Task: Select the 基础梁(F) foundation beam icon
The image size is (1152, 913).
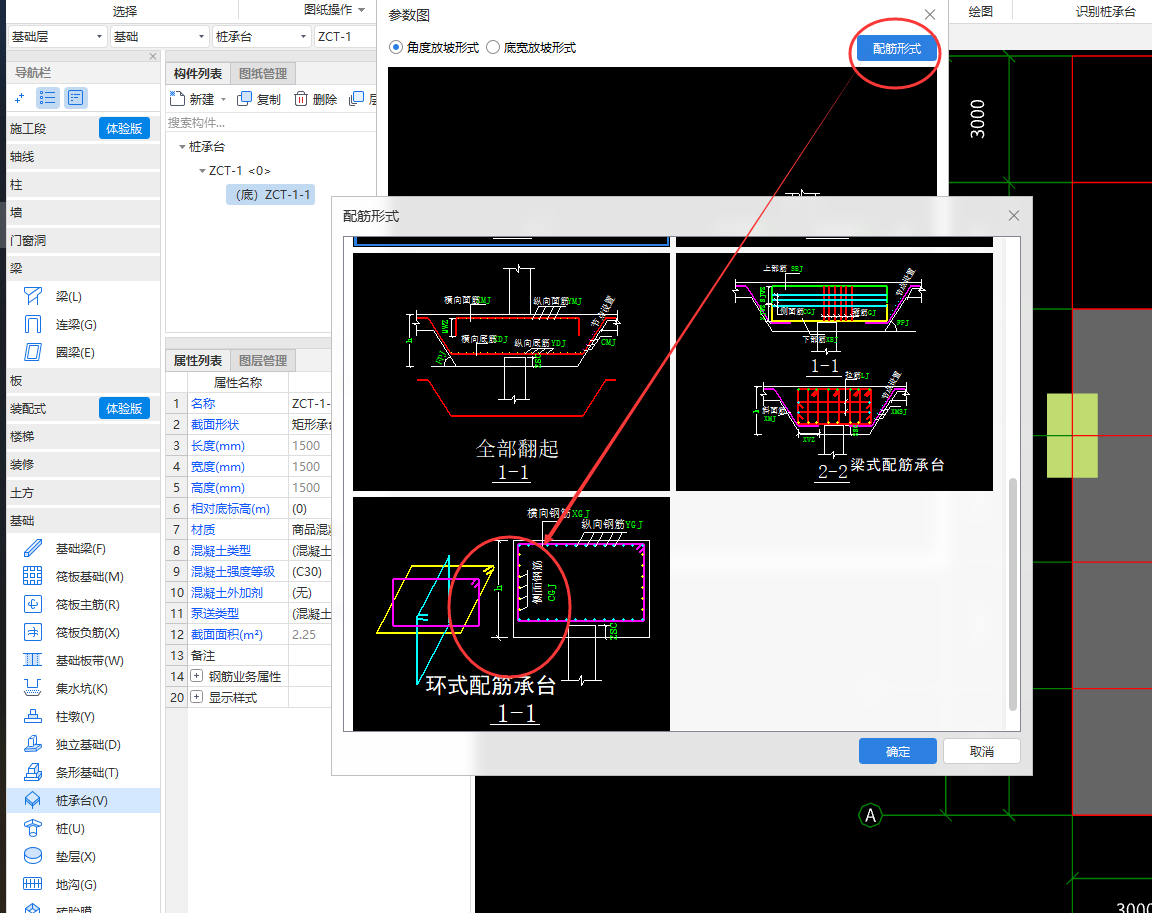Action: 32,548
